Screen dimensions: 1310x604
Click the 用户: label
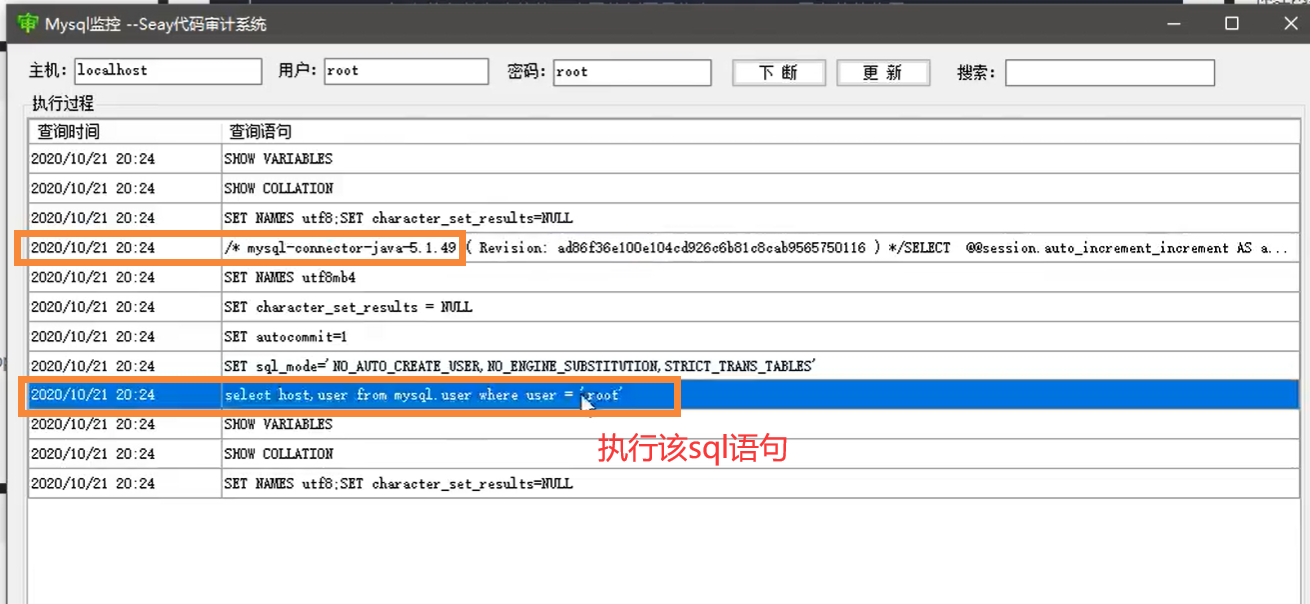[298, 71]
